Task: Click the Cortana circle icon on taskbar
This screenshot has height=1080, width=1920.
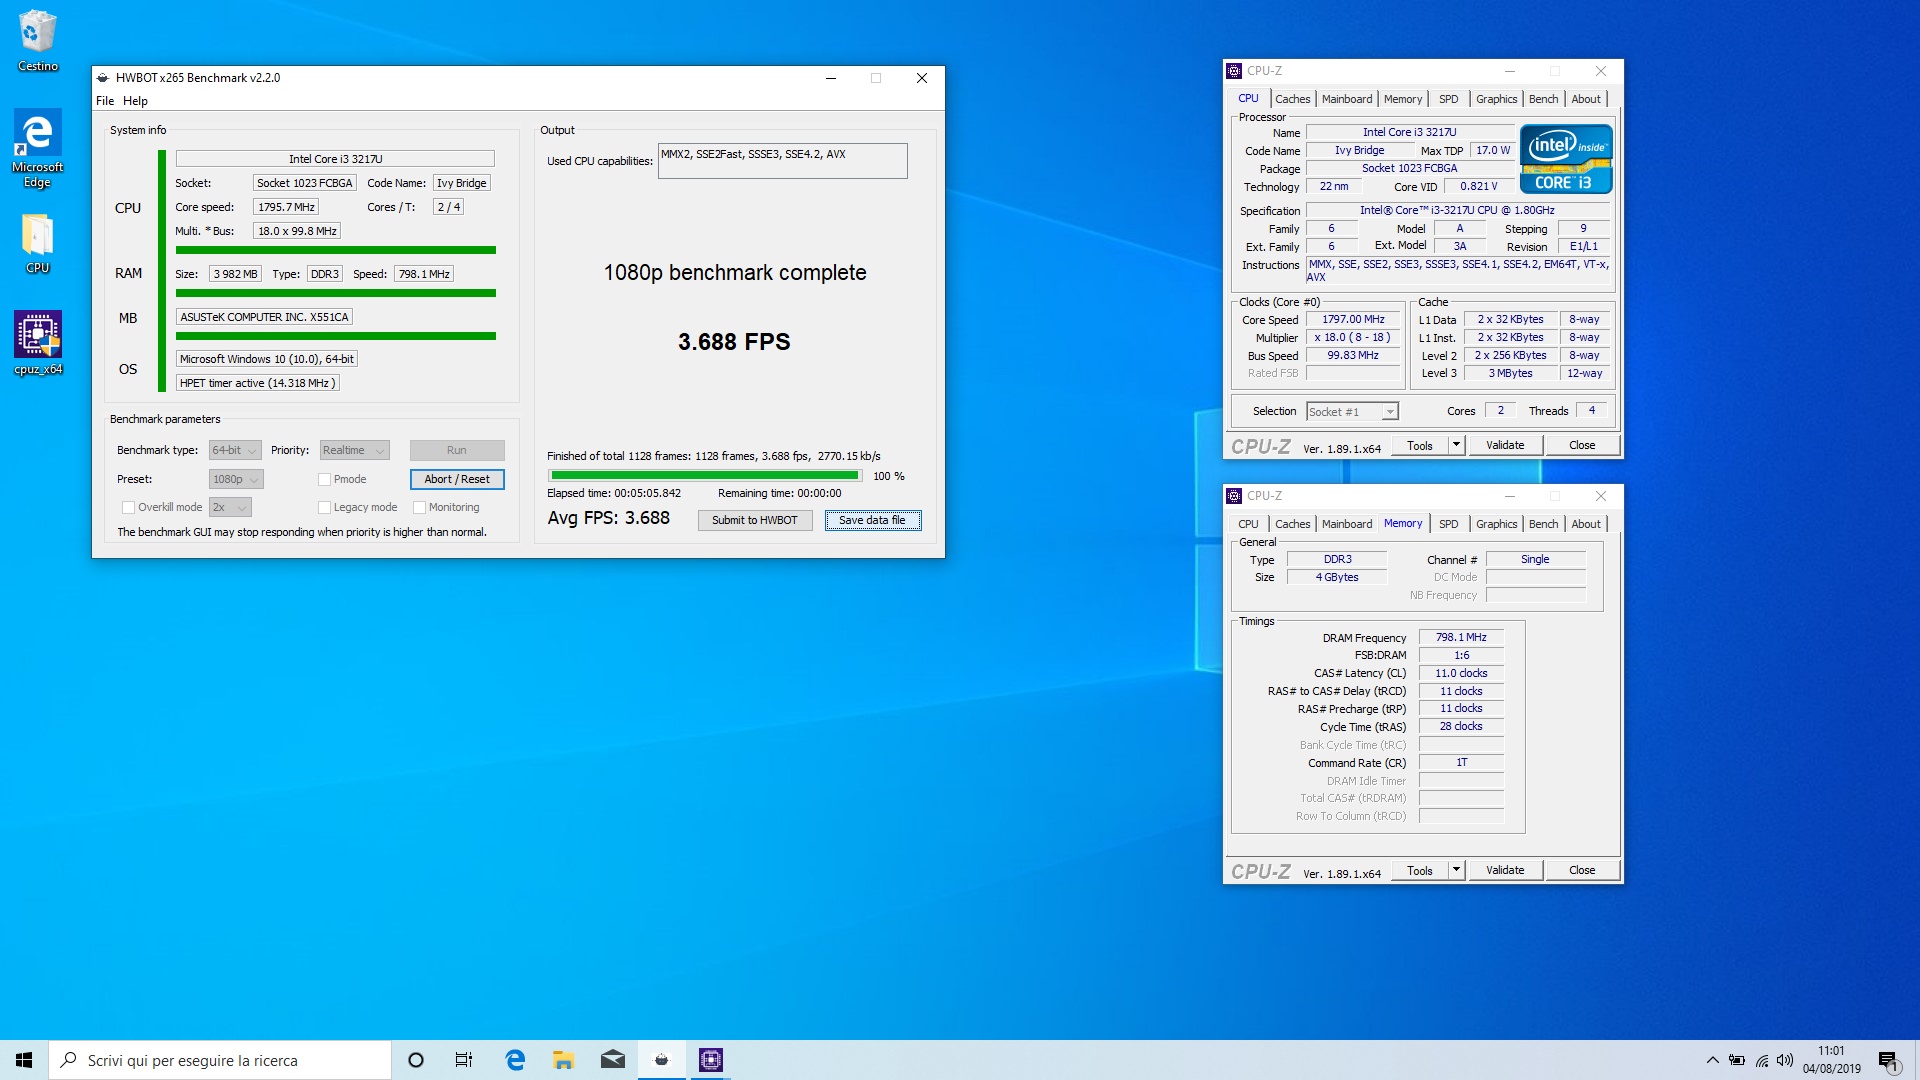Action: click(x=416, y=1060)
